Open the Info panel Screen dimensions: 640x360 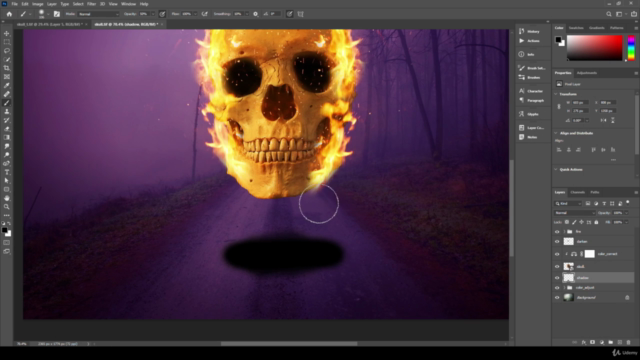(527, 54)
